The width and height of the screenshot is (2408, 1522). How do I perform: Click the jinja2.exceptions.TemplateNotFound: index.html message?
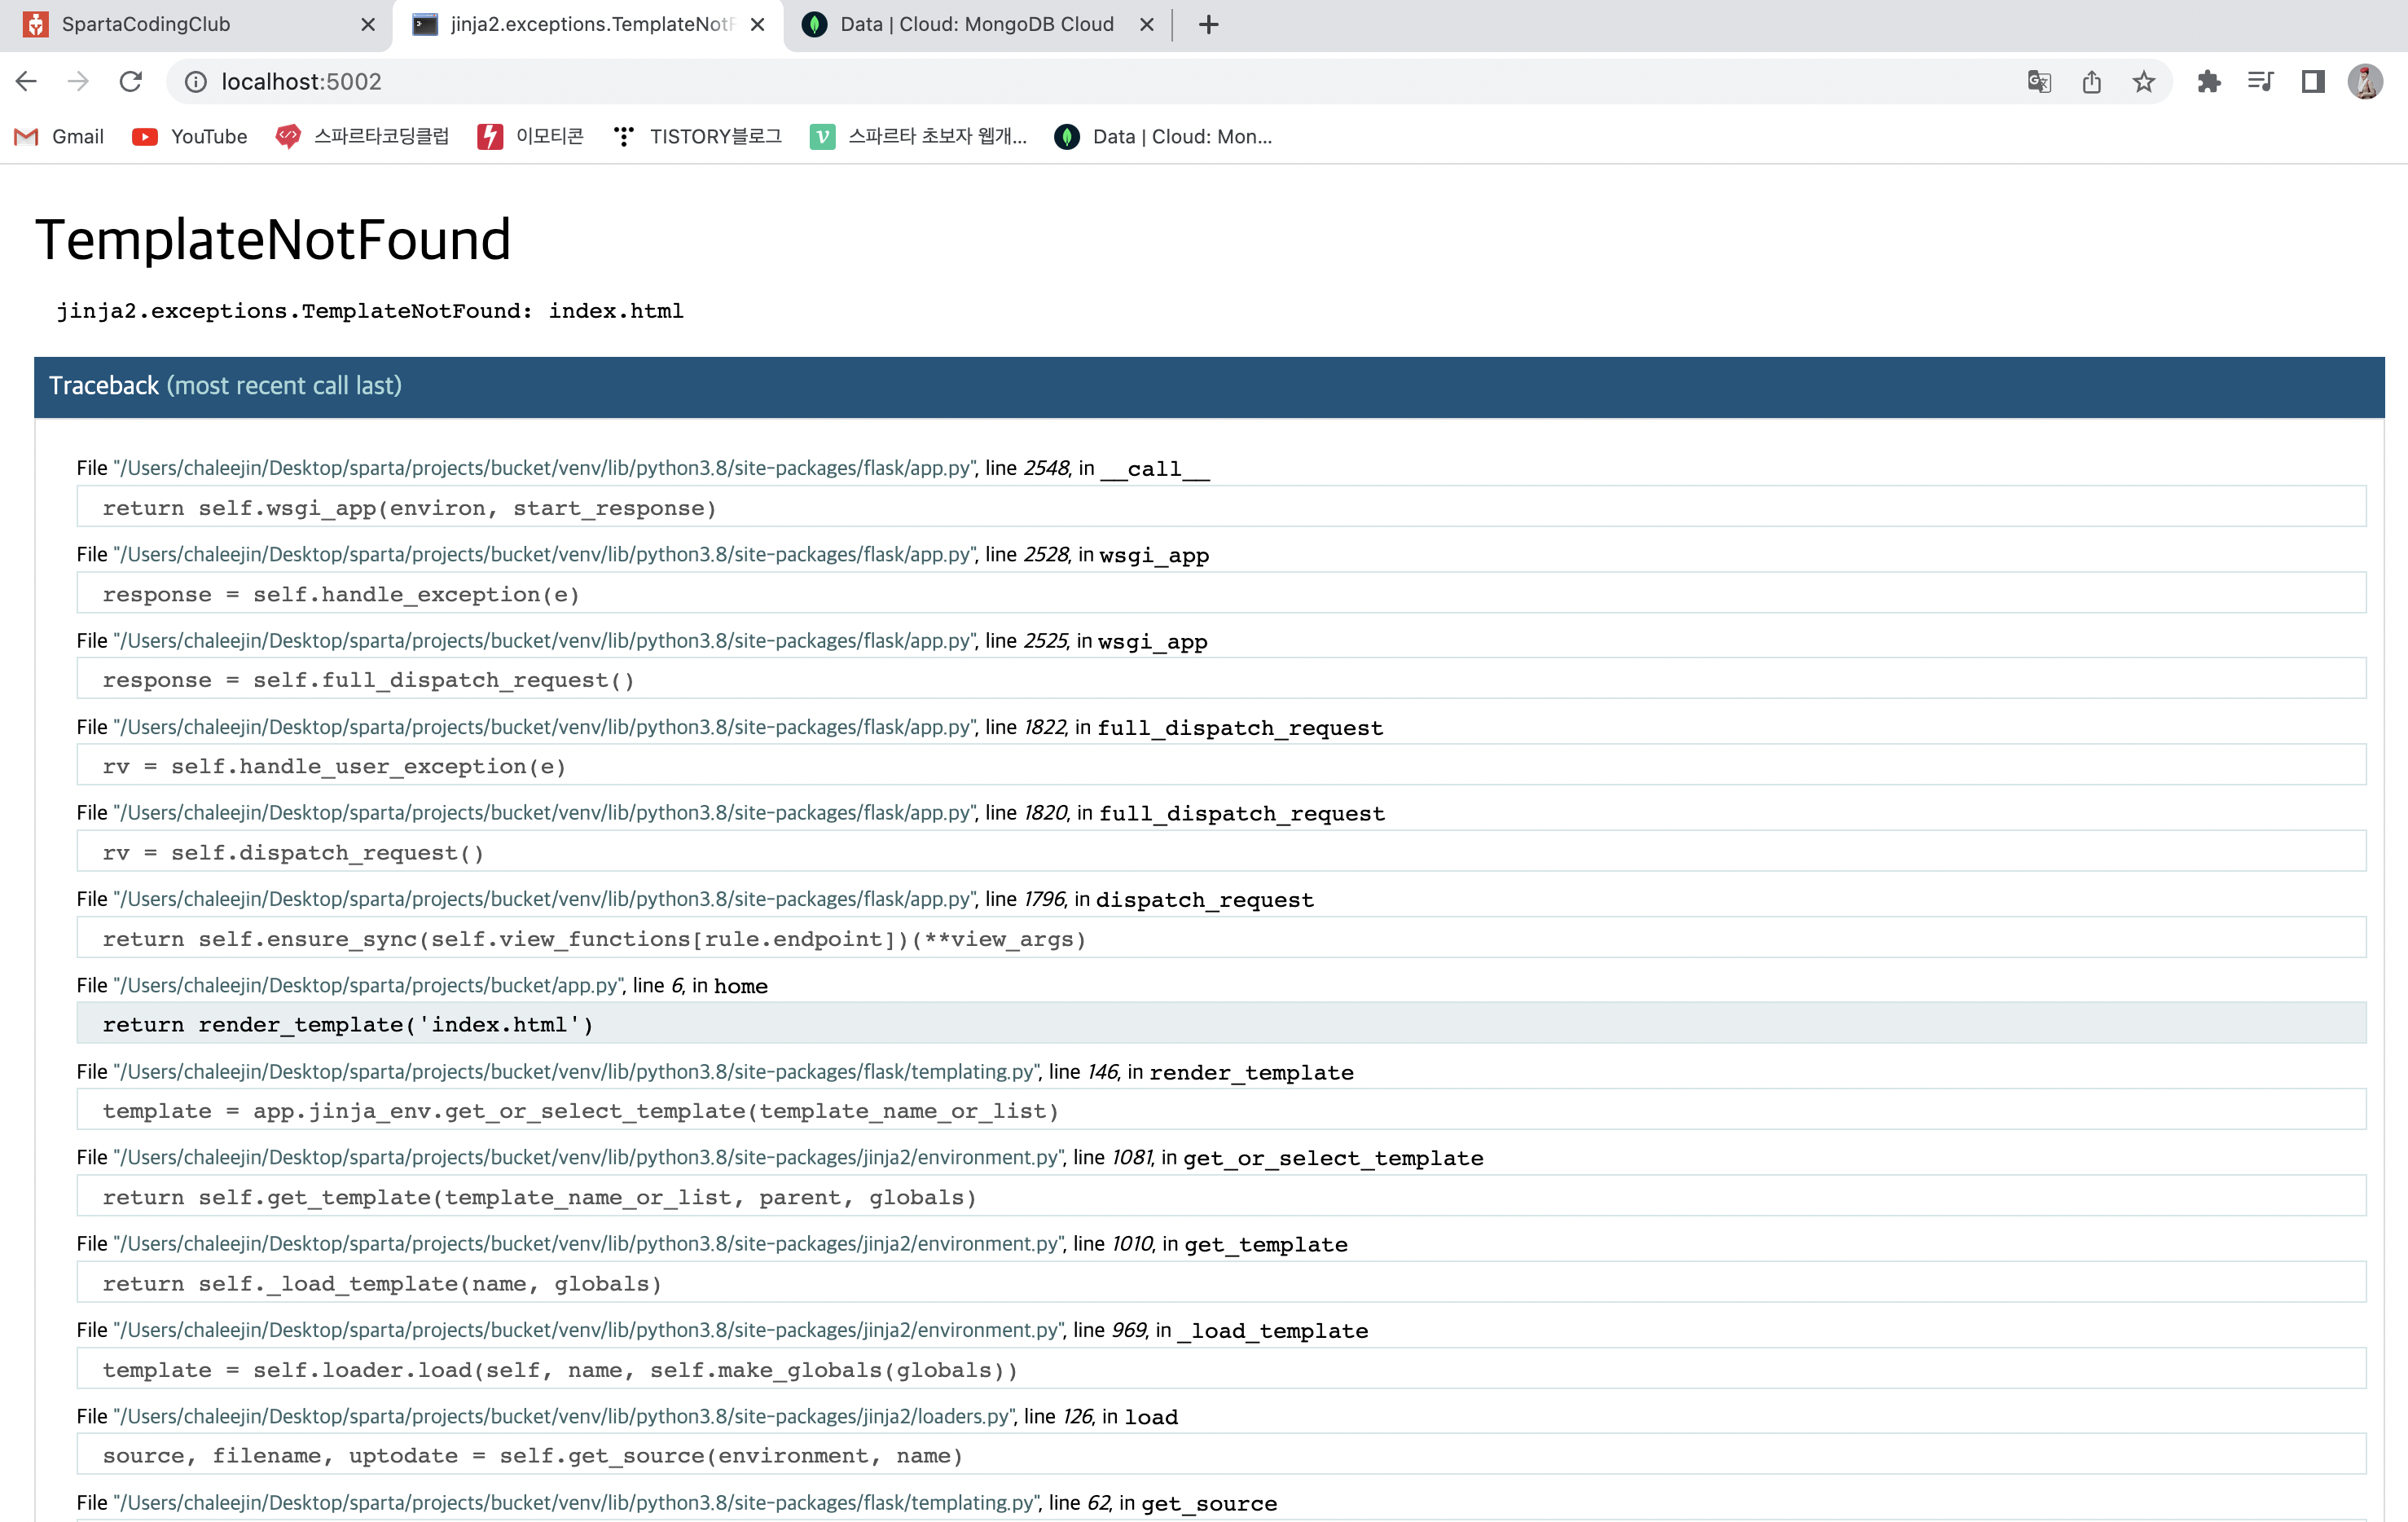pyautogui.click(x=370, y=311)
